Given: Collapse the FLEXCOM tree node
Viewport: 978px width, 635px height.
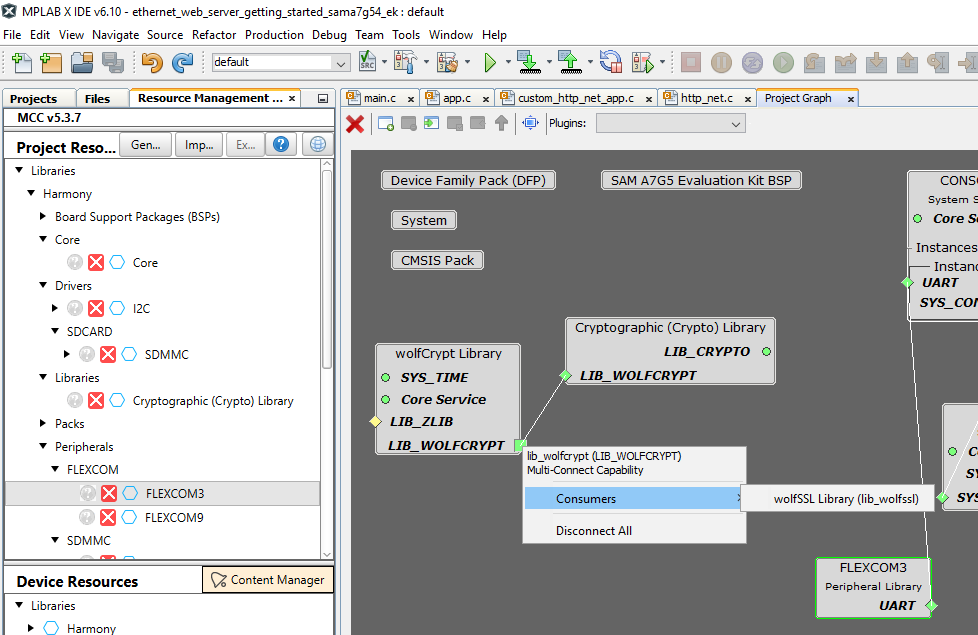Looking at the screenshot, I should [x=55, y=469].
